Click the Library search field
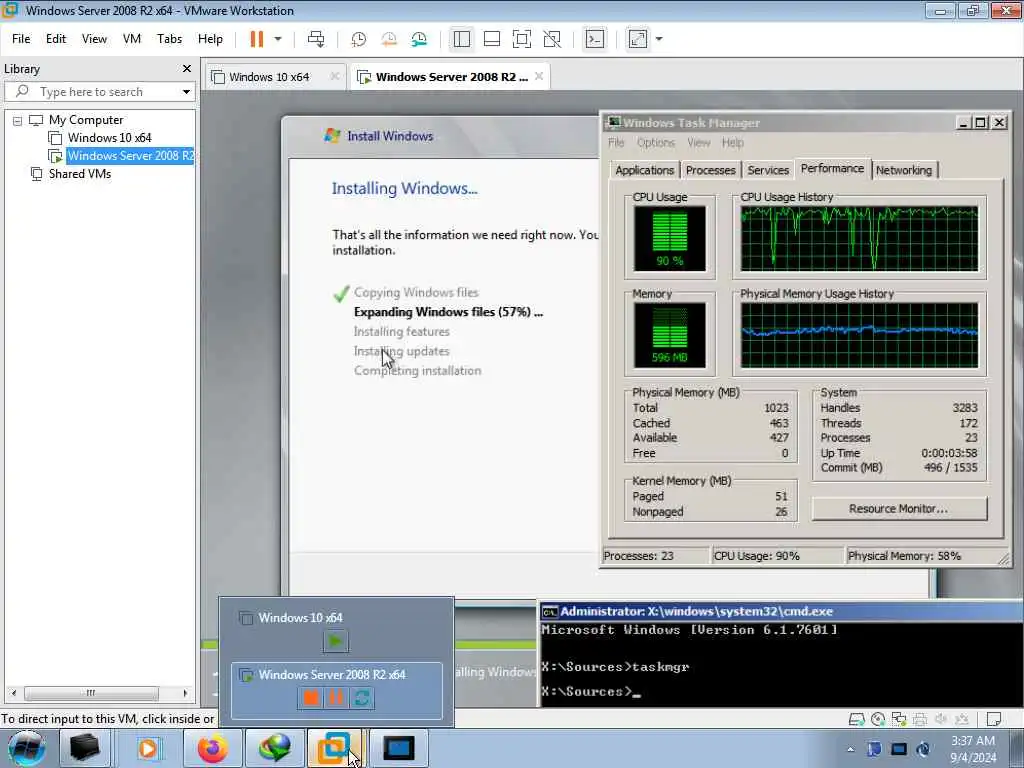 tap(98, 91)
